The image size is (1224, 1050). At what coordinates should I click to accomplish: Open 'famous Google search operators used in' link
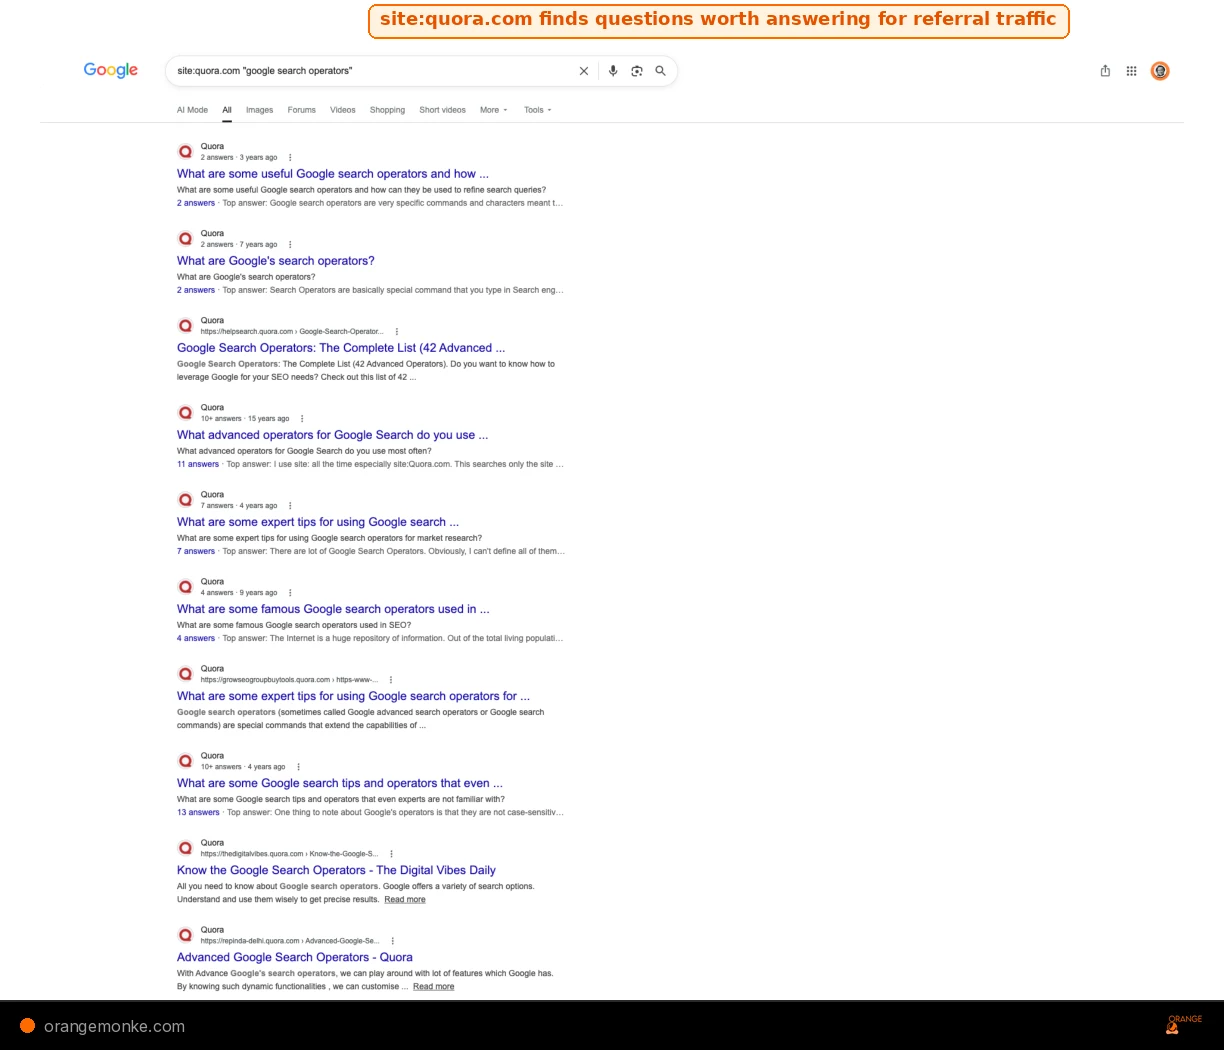coord(333,609)
